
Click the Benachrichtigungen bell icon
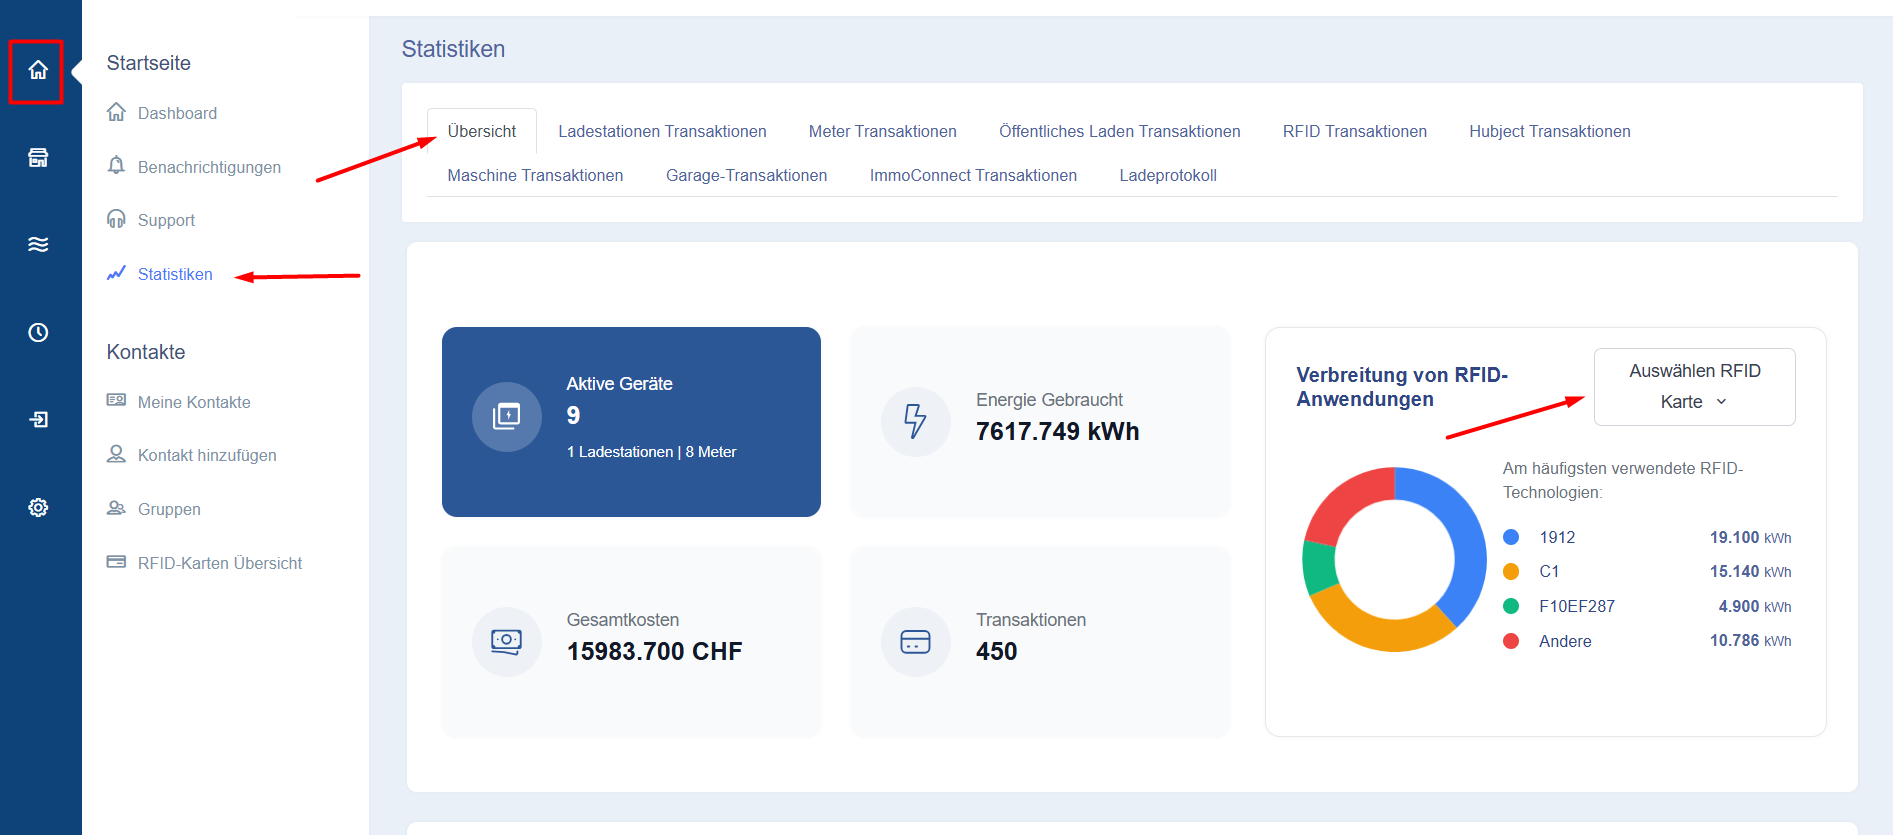click(116, 165)
